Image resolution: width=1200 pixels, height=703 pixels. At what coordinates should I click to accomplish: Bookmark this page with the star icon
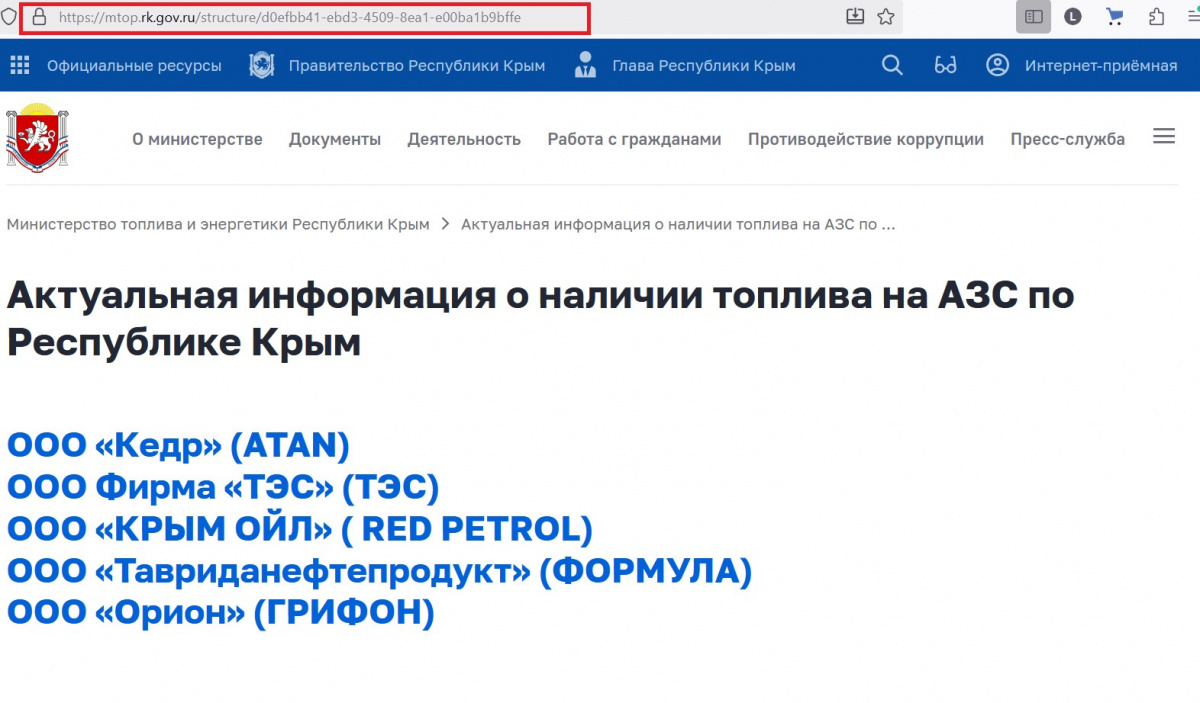click(885, 17)
